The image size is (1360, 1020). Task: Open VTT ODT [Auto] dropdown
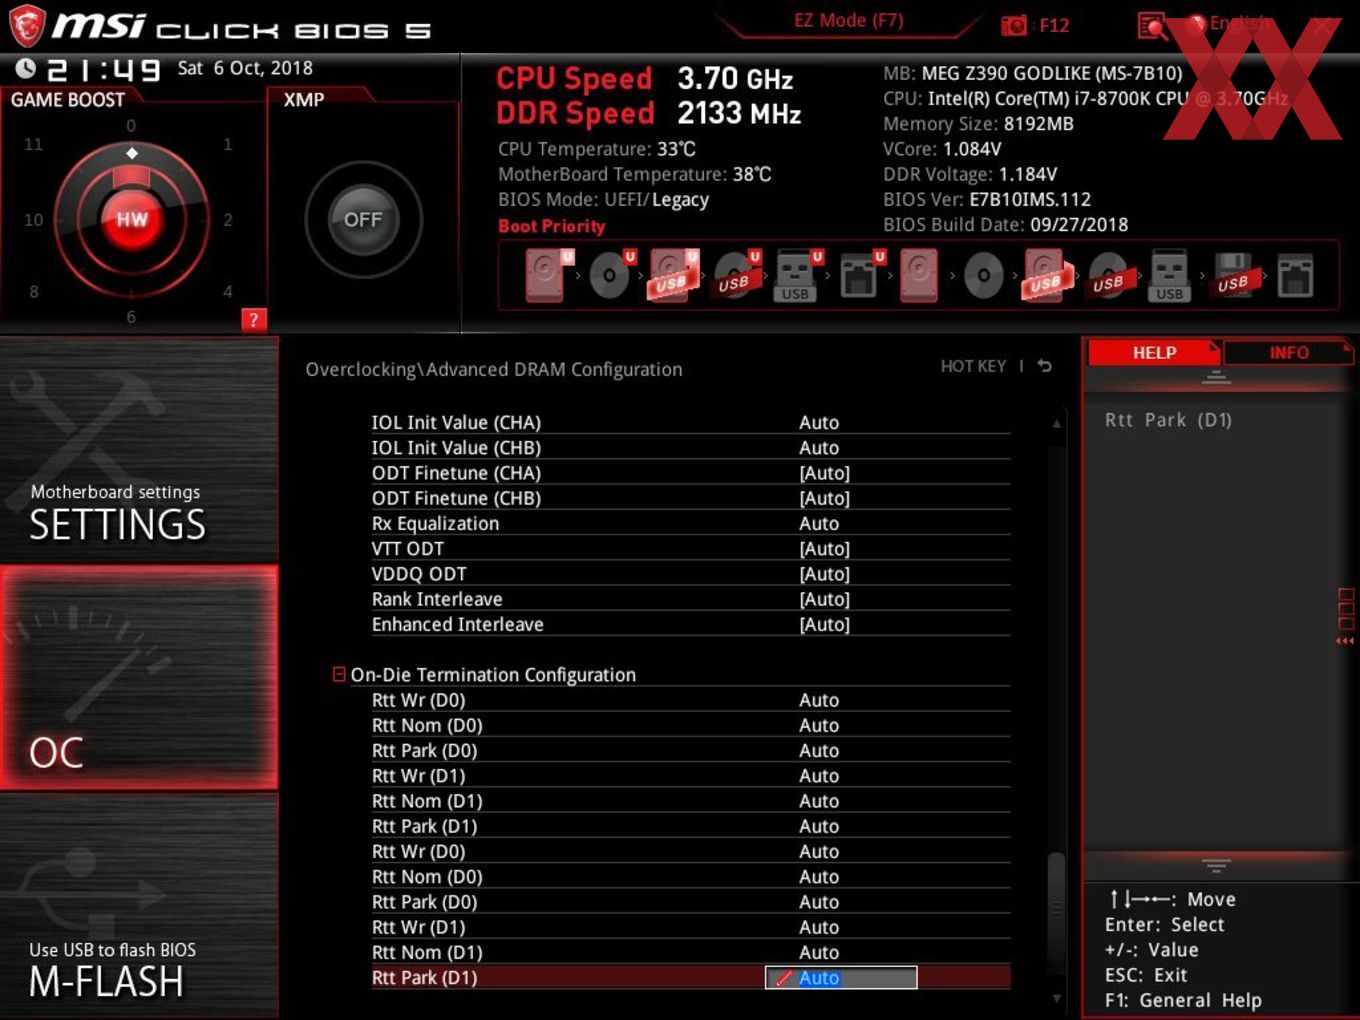pyautogui.click(x=824, y=549)
